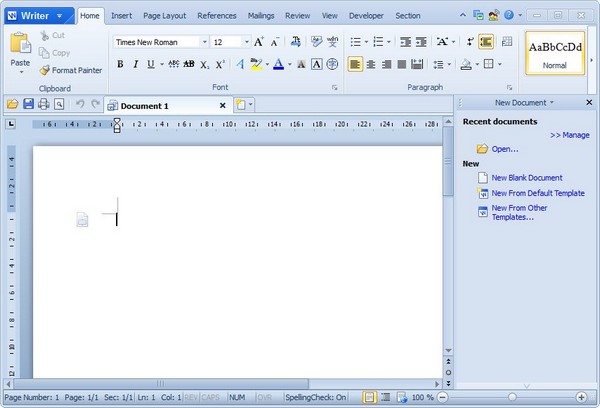The image size is (600, 408).
Task: Click the >> Manage link
Action: (570, 135)
